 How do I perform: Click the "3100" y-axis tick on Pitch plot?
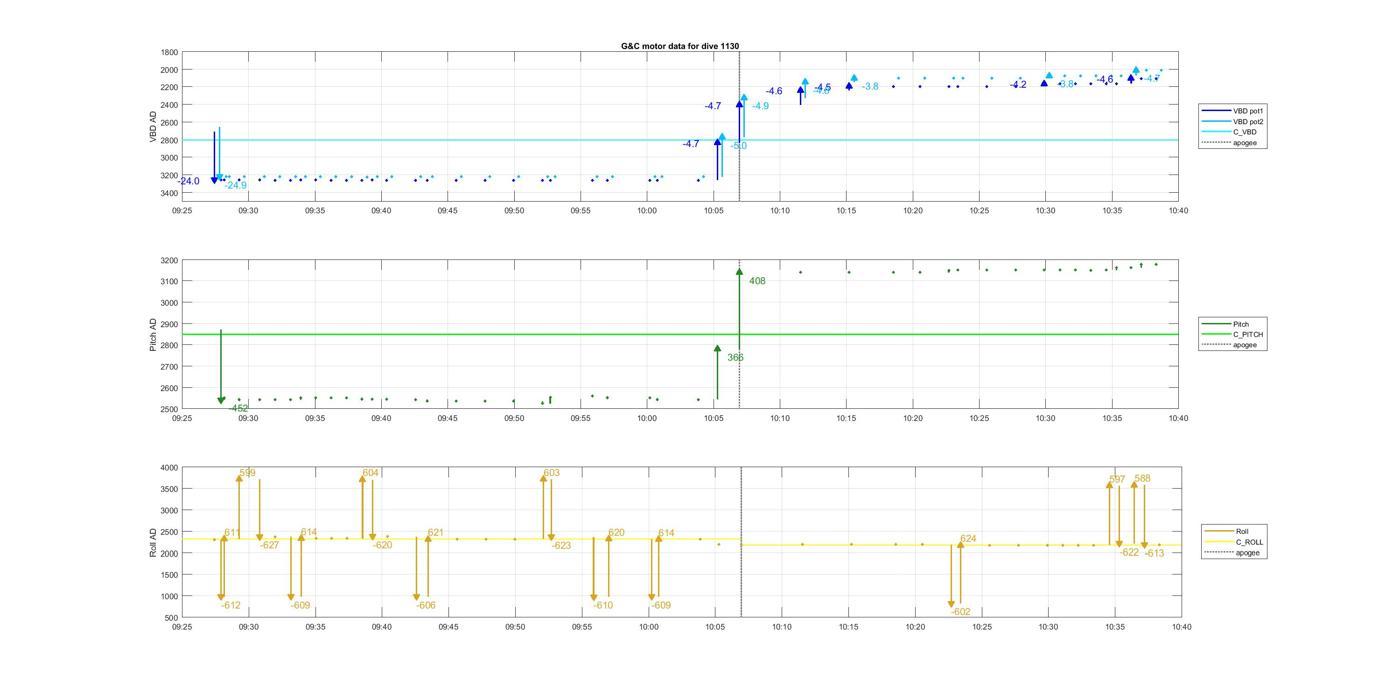pos(169,282)
